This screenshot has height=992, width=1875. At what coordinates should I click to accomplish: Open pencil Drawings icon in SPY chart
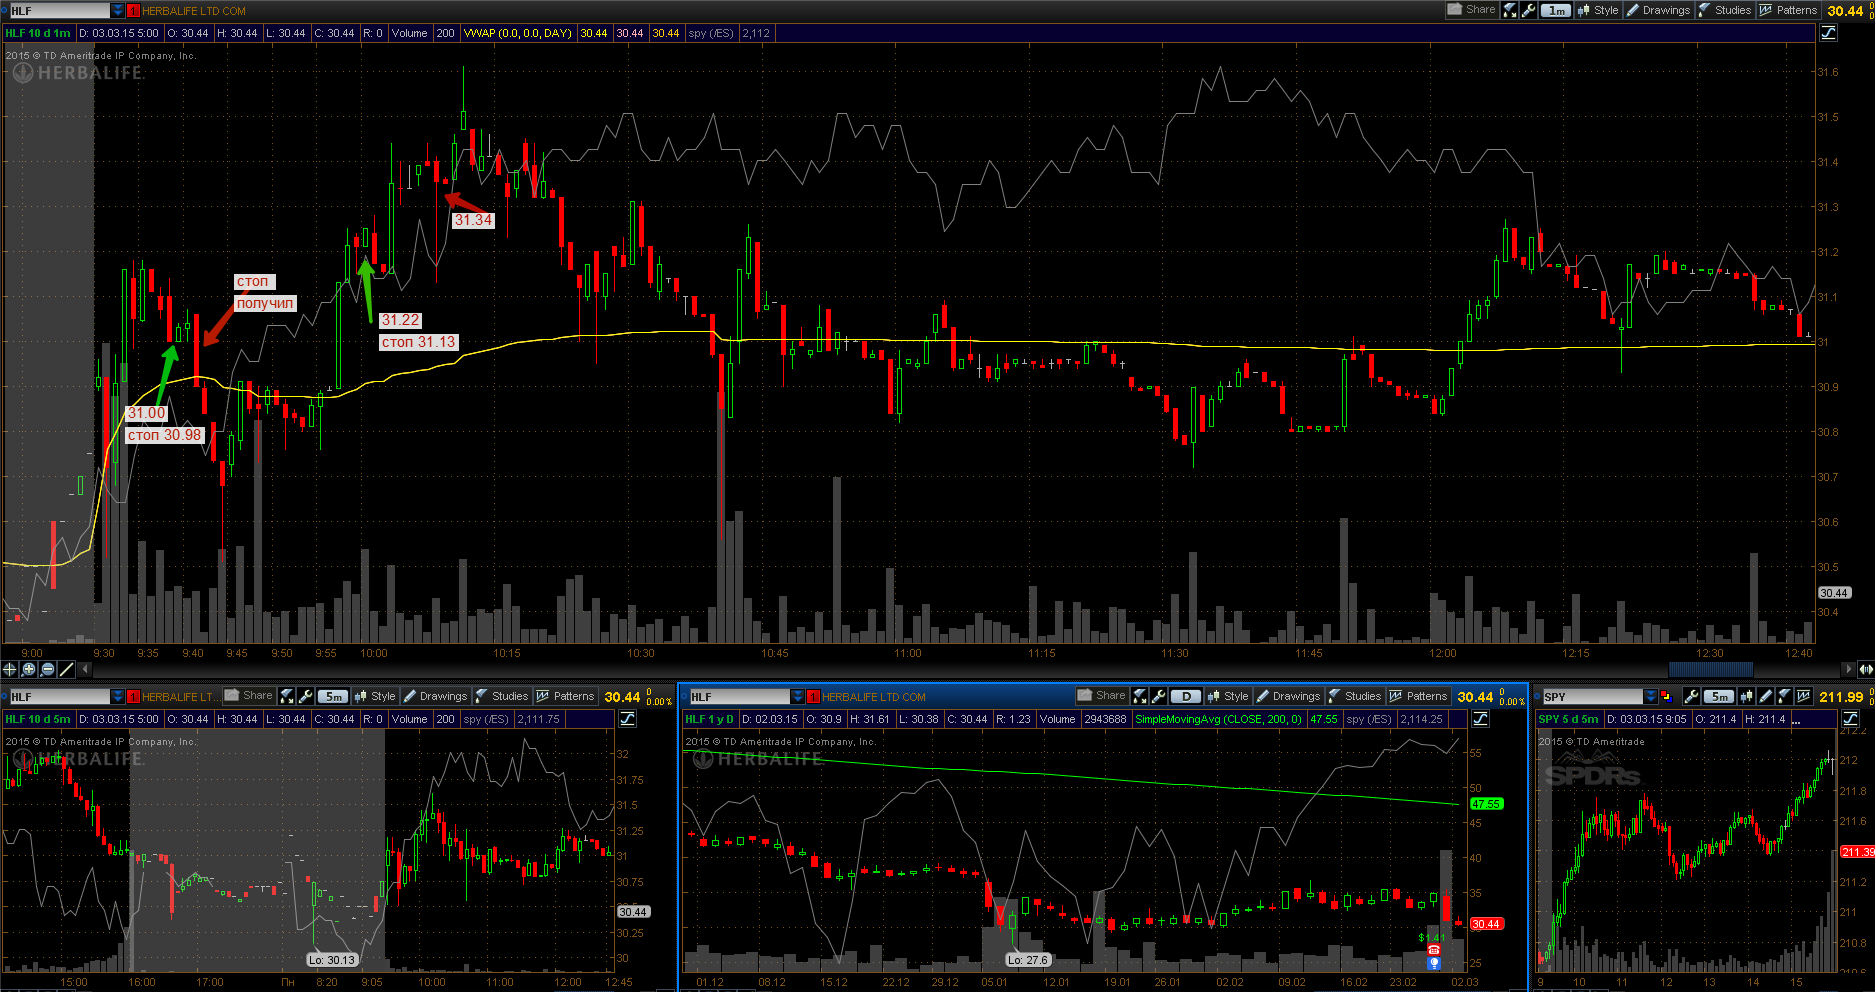(x=1766, y=697)
